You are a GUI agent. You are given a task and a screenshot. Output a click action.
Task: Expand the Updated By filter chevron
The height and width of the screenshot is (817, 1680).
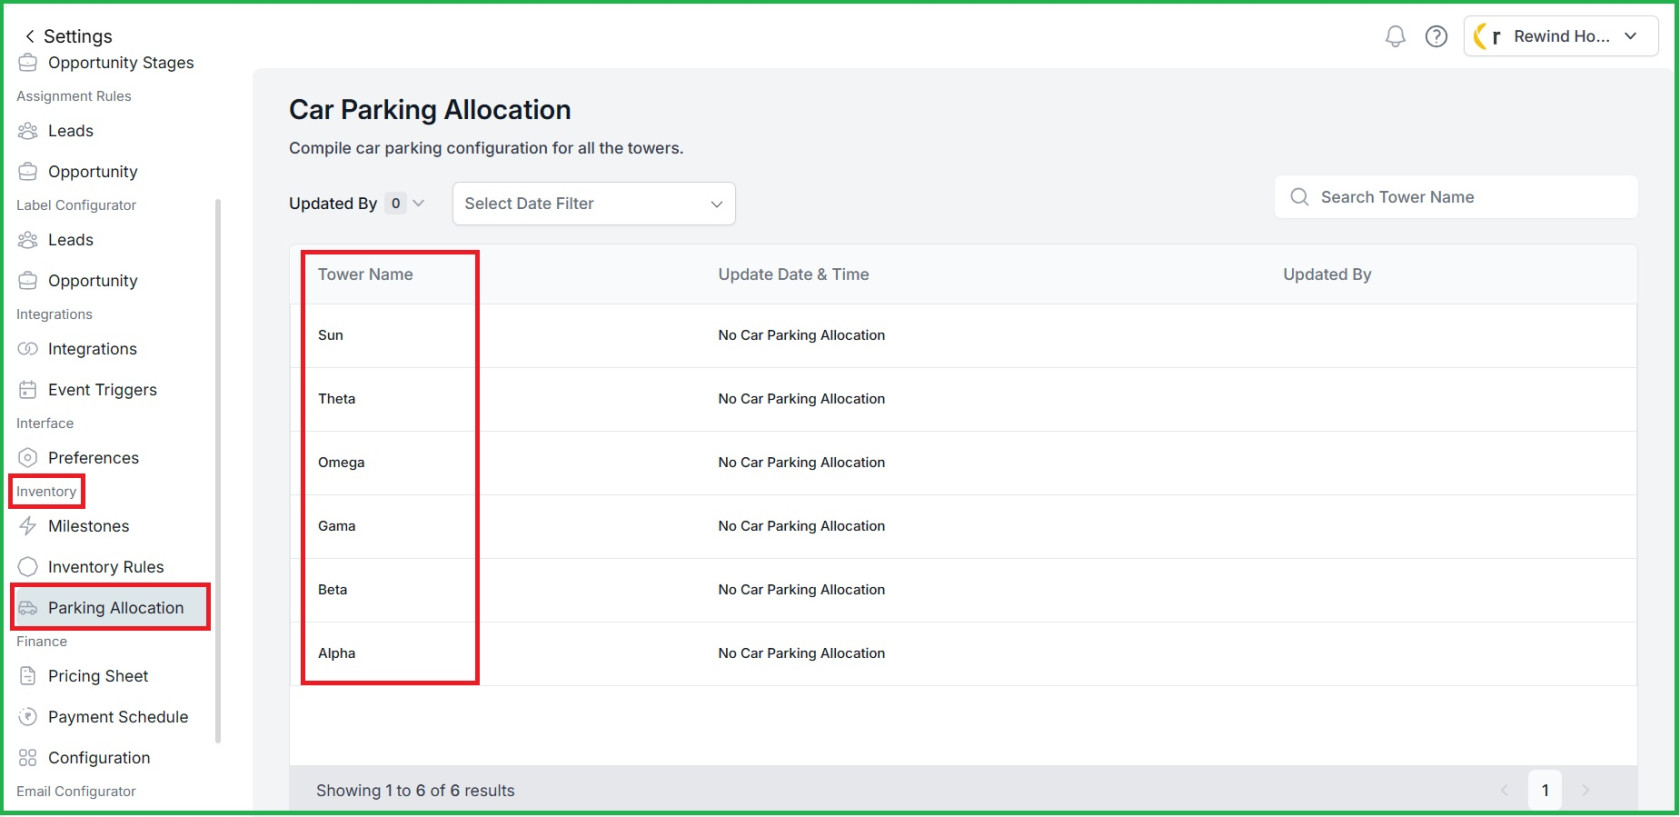[419, 203]
